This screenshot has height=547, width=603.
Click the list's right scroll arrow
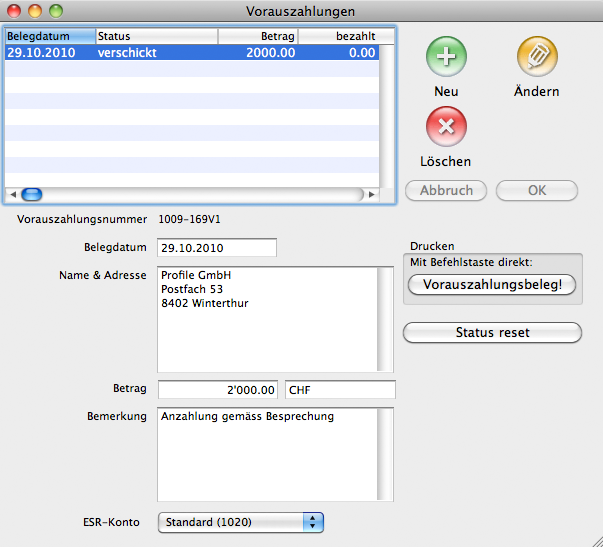[x=372, y=194]
